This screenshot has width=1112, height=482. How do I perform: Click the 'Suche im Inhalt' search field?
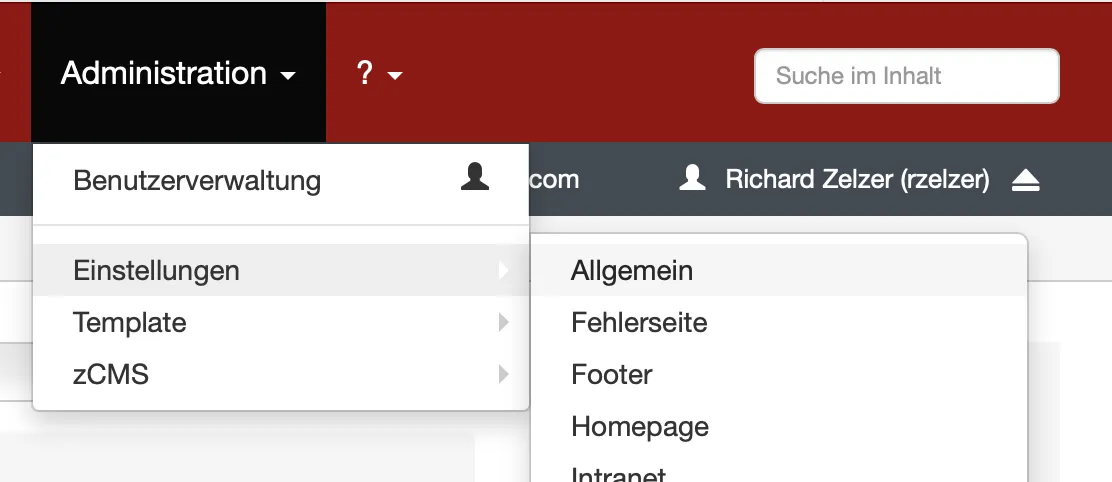(x=906, y=75)
